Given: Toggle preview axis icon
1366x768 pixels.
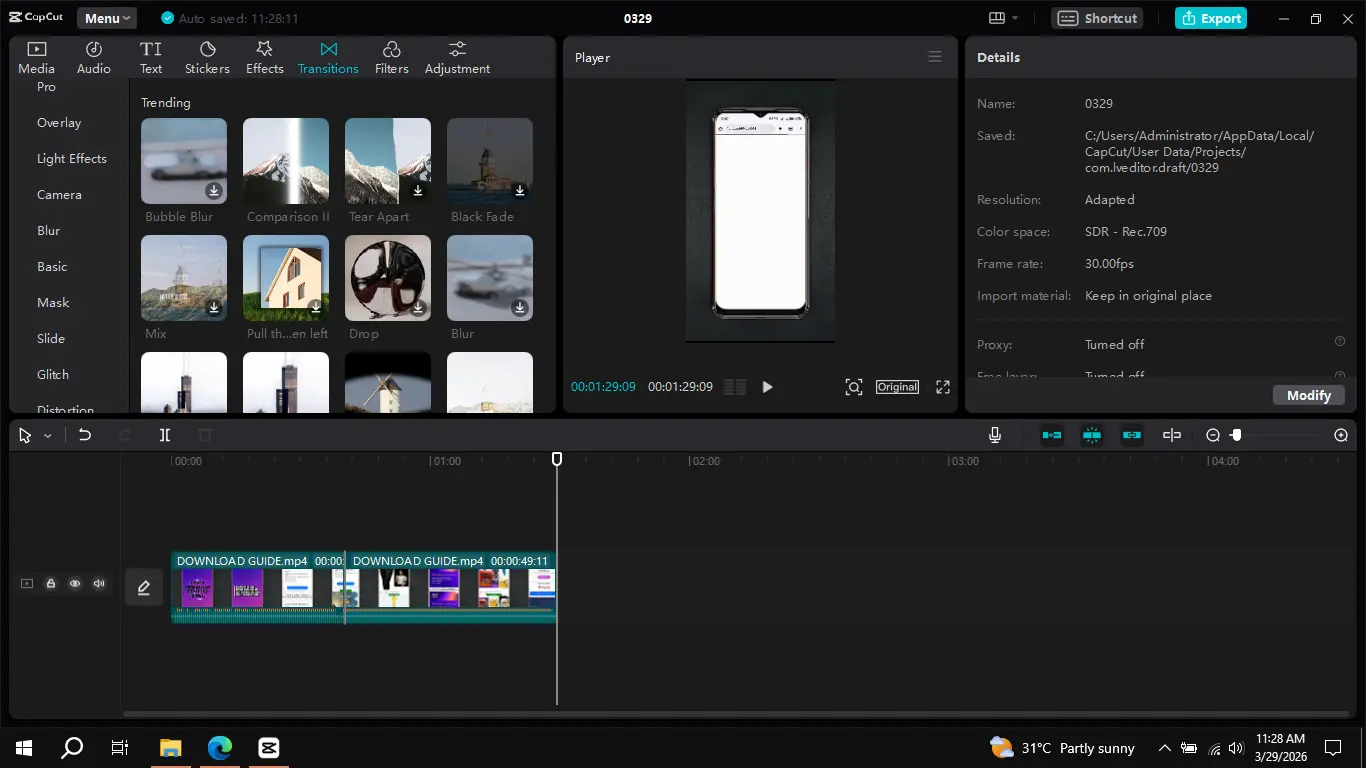Looking at the screenshot, I should click(x=1172, y=435).
